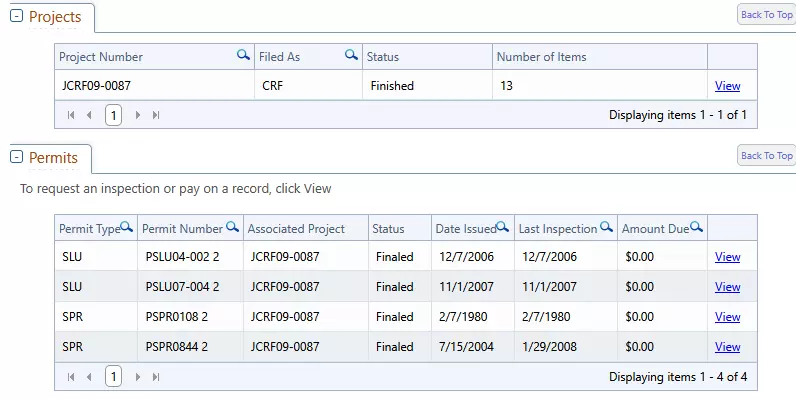This screenshot has width=796, height=399.
Task: Open the Filed As search filter icon
Action: [x=351, y=55]
